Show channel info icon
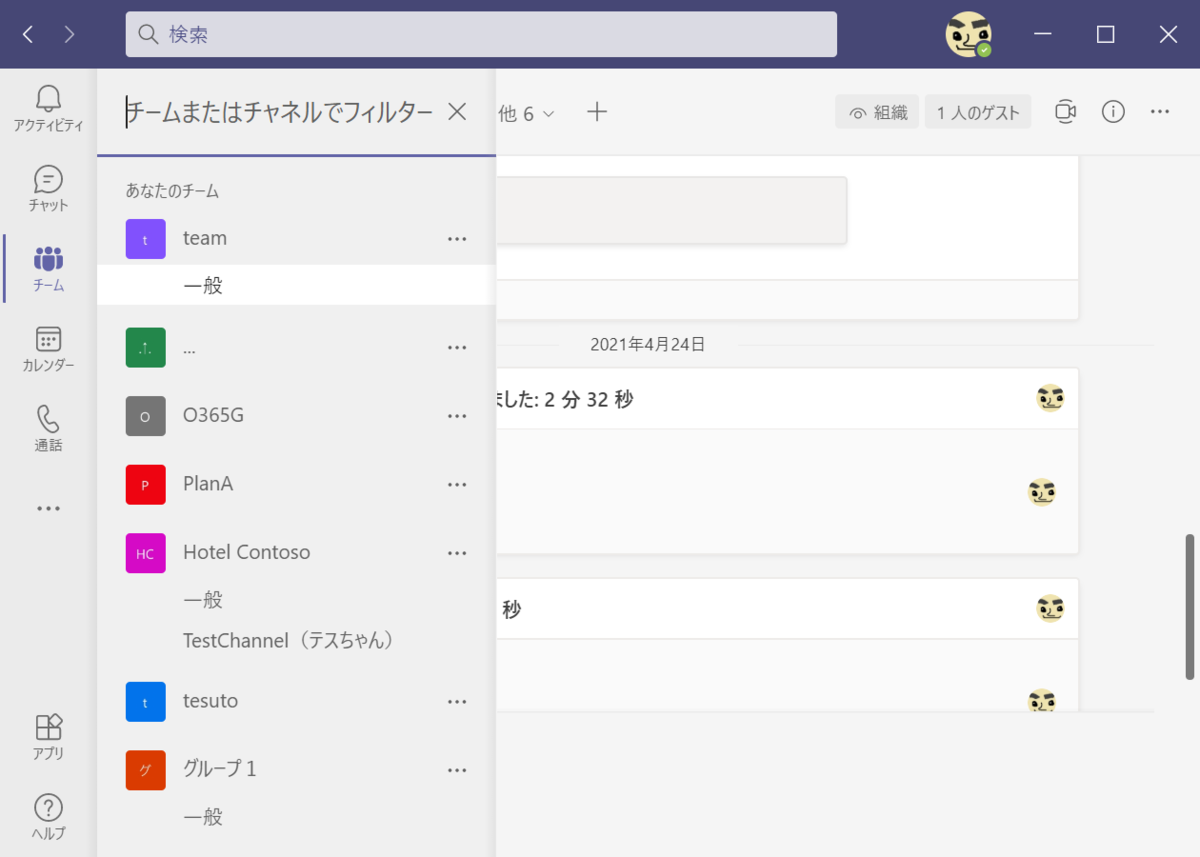 [1113, 112]
